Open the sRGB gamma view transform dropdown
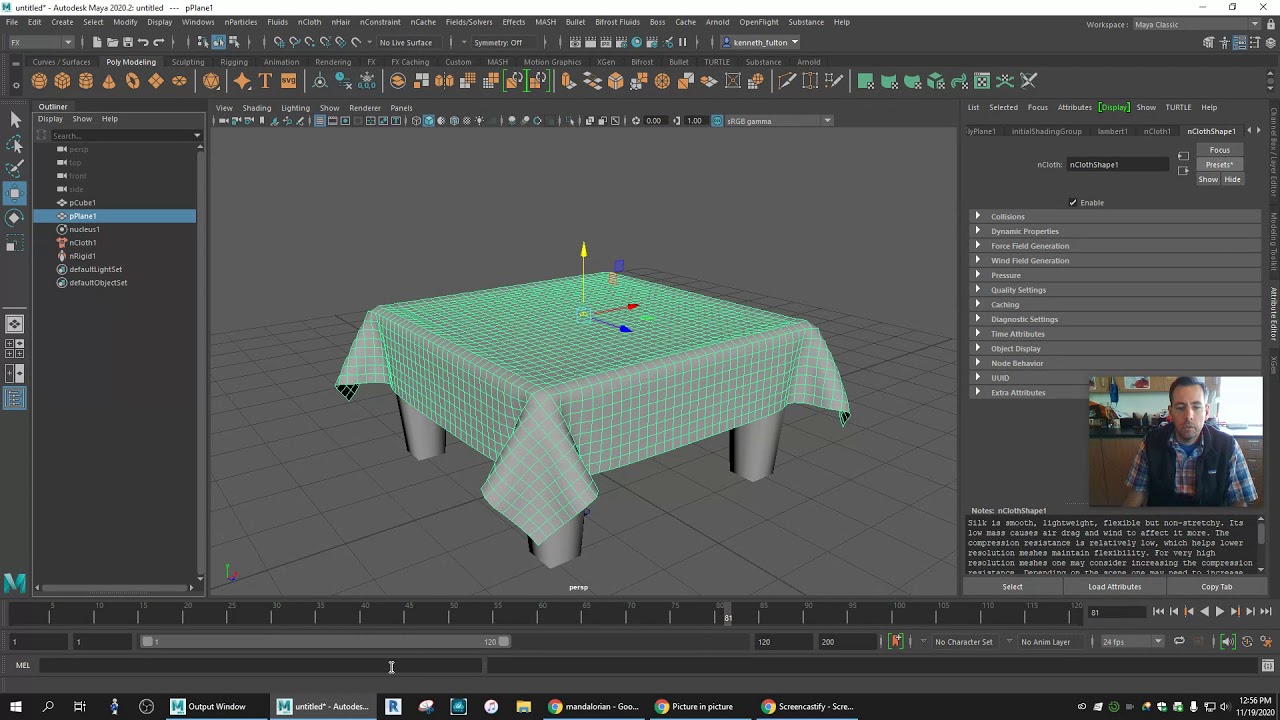Screen dimensions: 1280x720 (779, 121)
